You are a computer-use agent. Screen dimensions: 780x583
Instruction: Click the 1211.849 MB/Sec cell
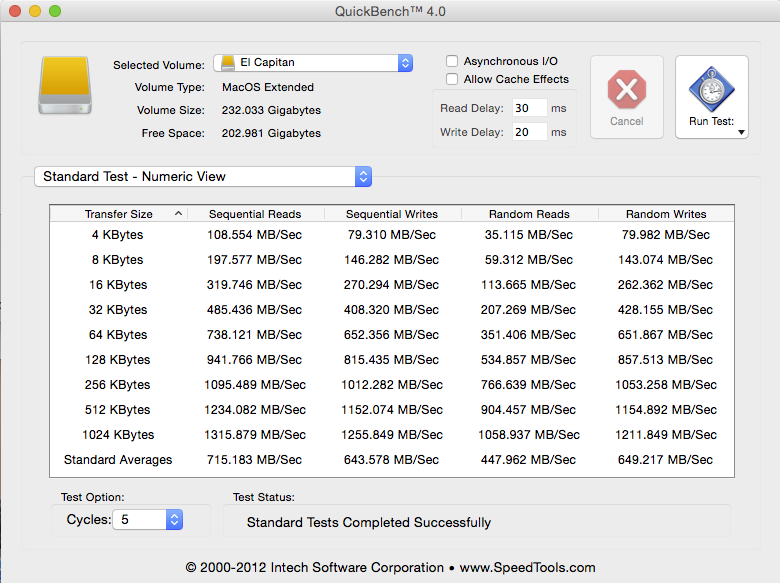[666, 435]
